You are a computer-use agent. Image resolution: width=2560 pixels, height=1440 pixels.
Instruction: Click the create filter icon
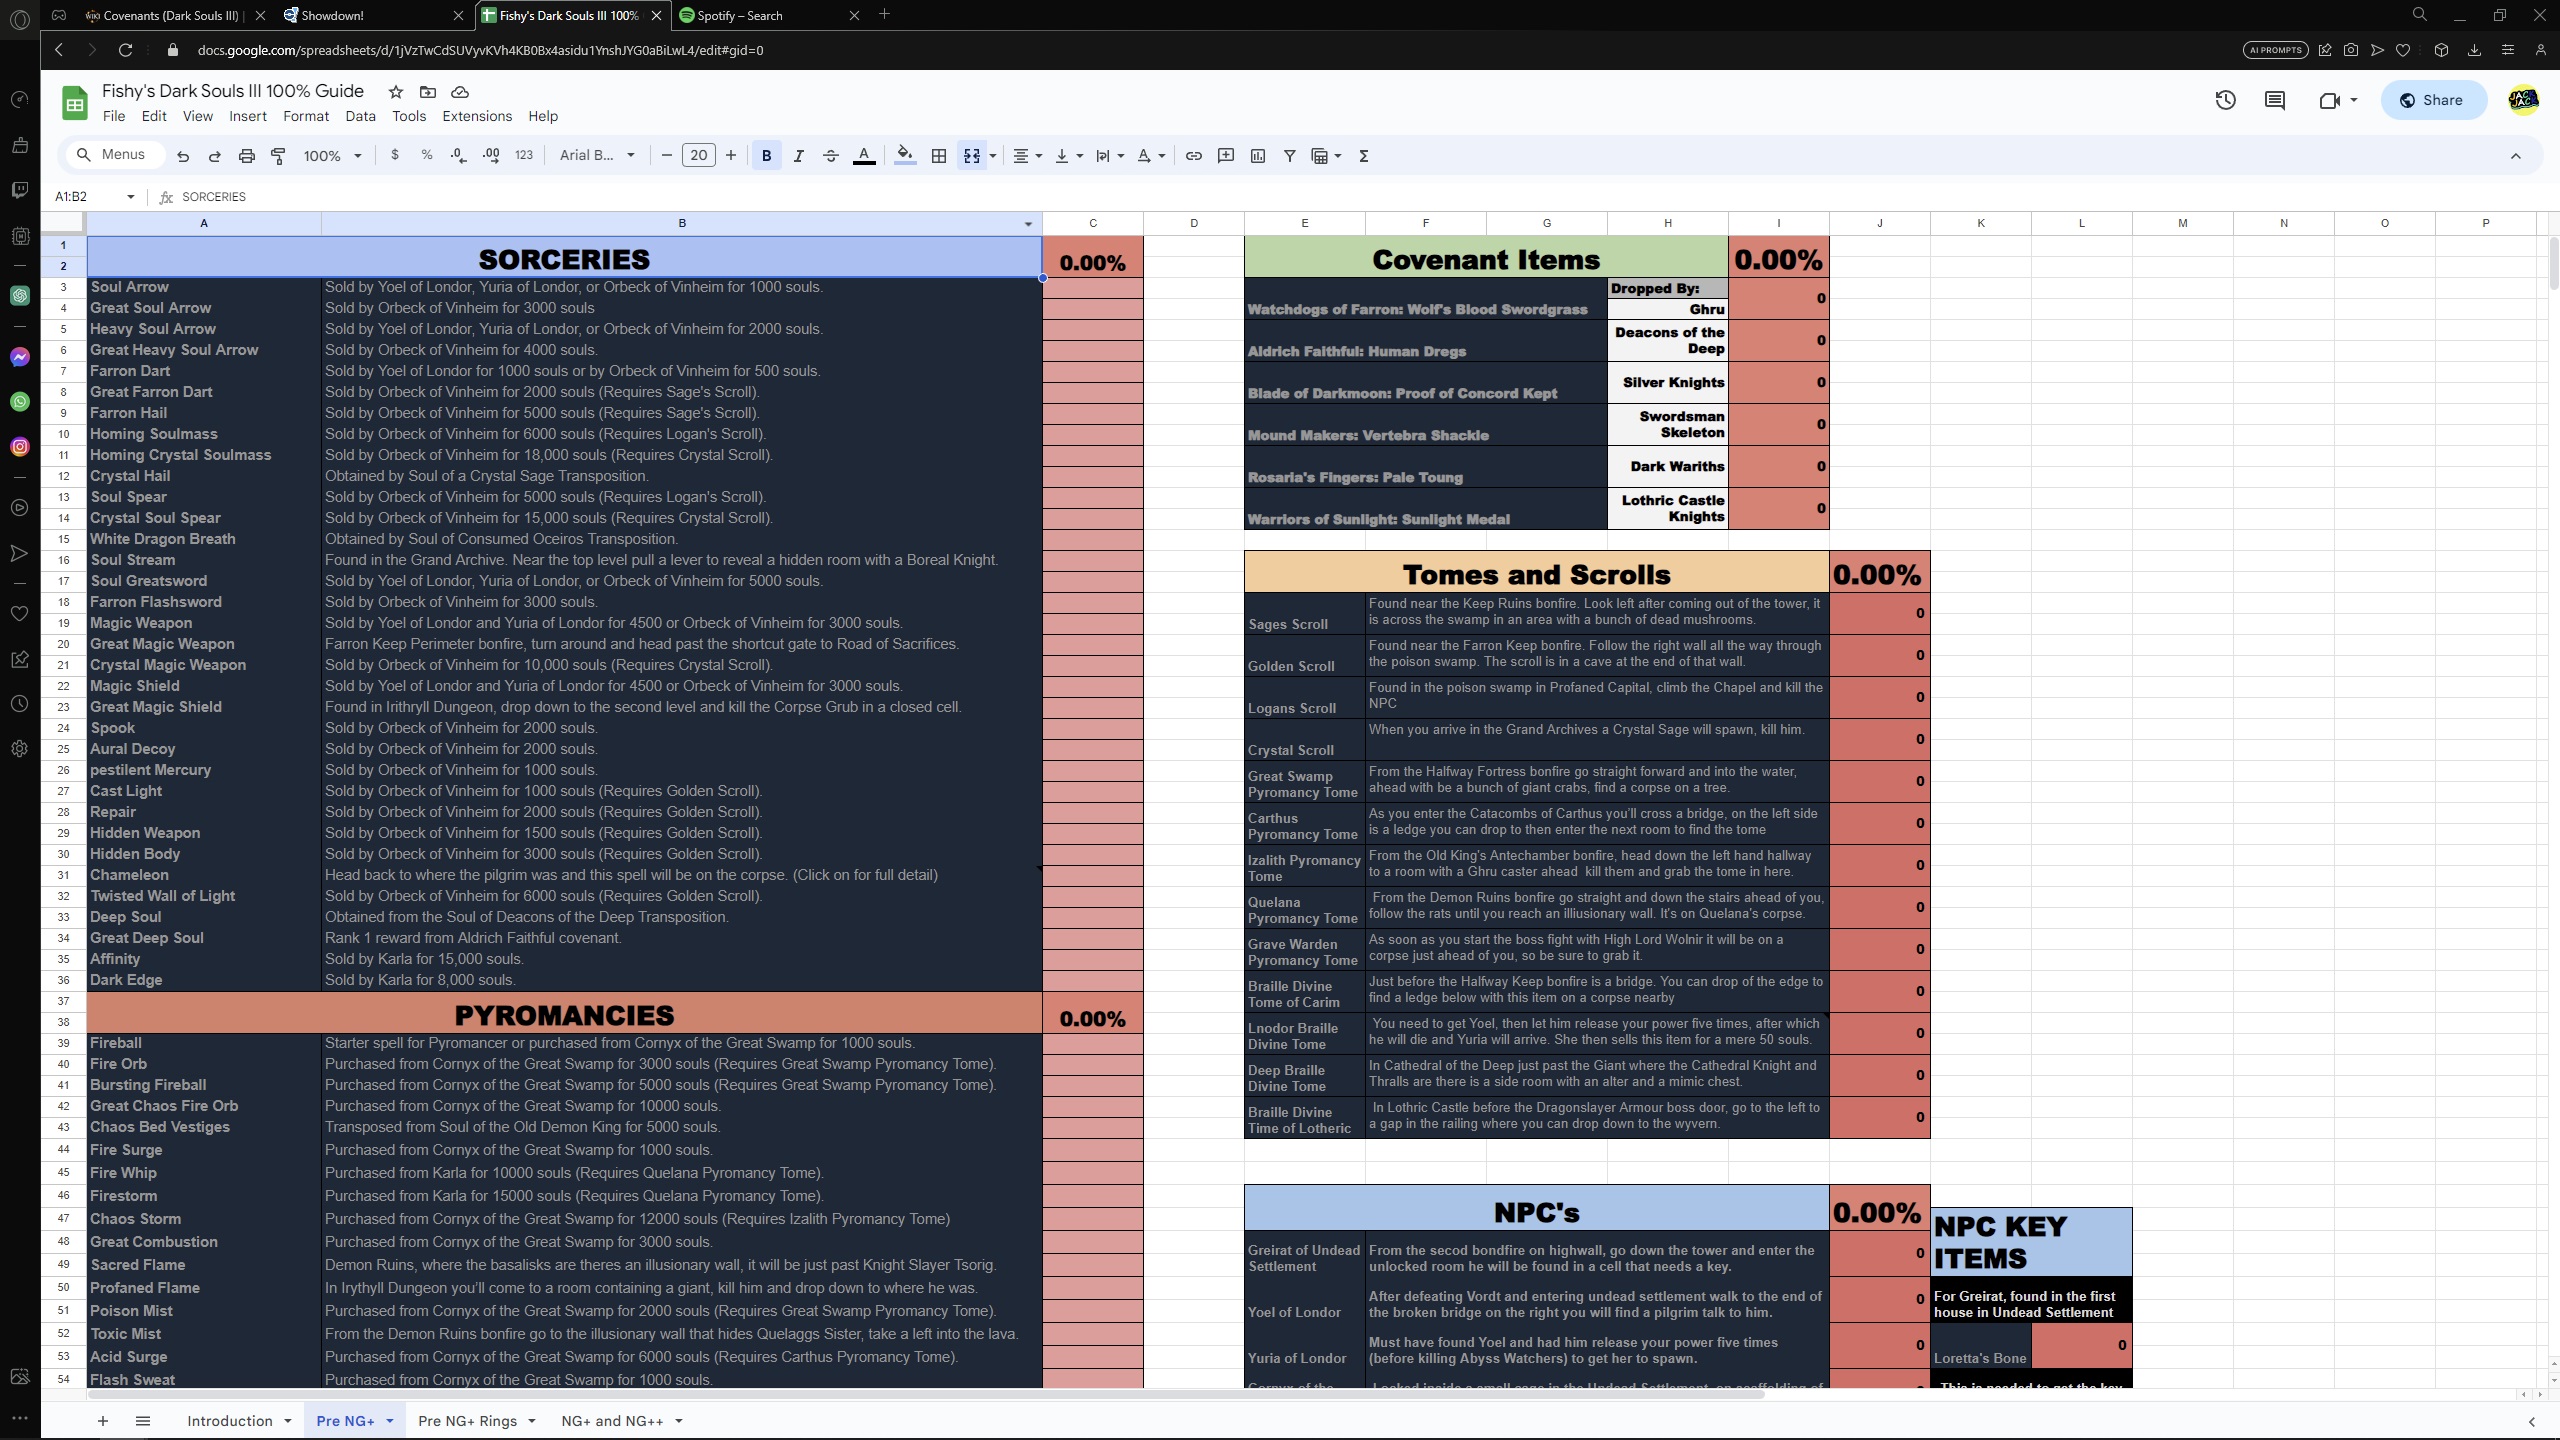(x=1289, y=156)
